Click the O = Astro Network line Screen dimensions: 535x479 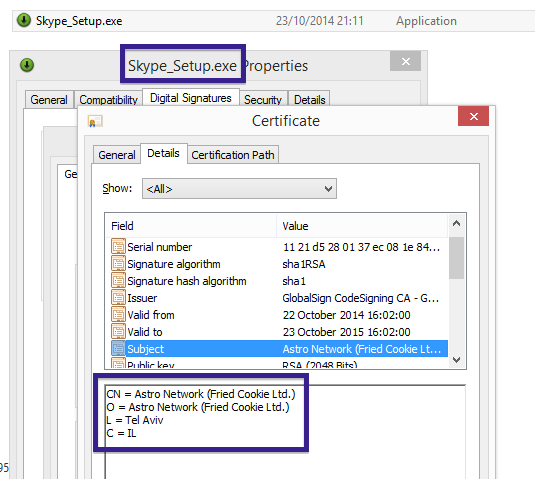(198, 407)
